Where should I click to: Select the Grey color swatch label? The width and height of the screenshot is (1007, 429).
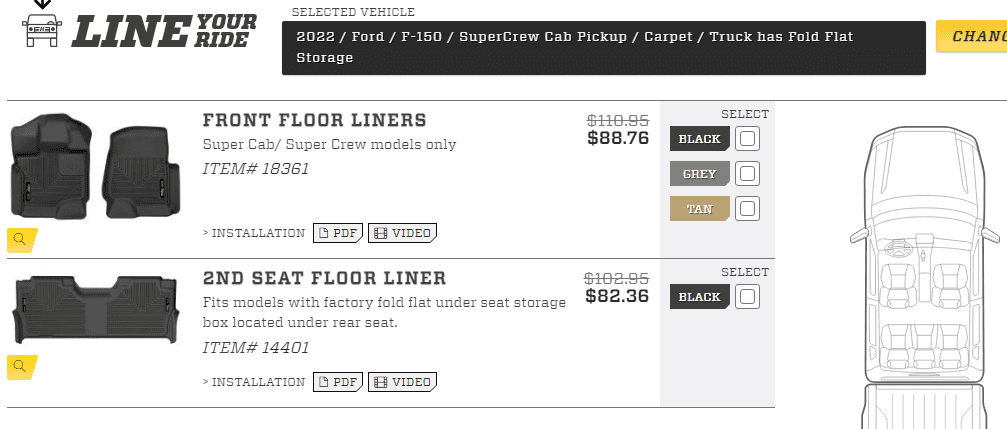[x=699, y=174]
